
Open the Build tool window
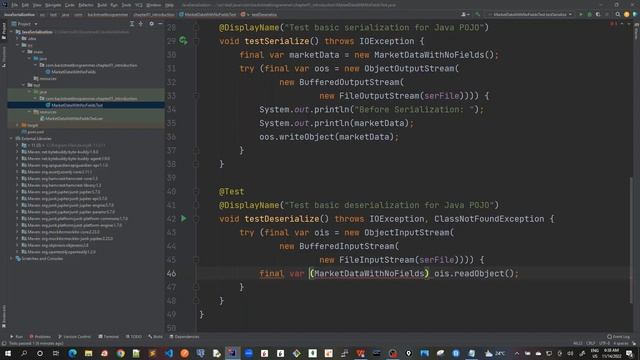click(x=156, y=337)
